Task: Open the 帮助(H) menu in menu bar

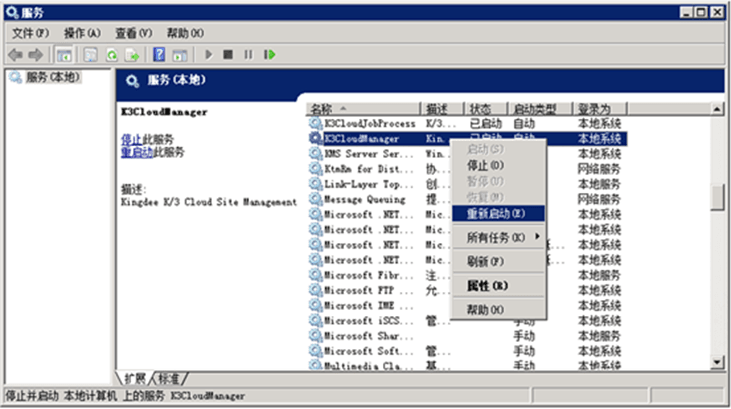Action: click(185, 33)
